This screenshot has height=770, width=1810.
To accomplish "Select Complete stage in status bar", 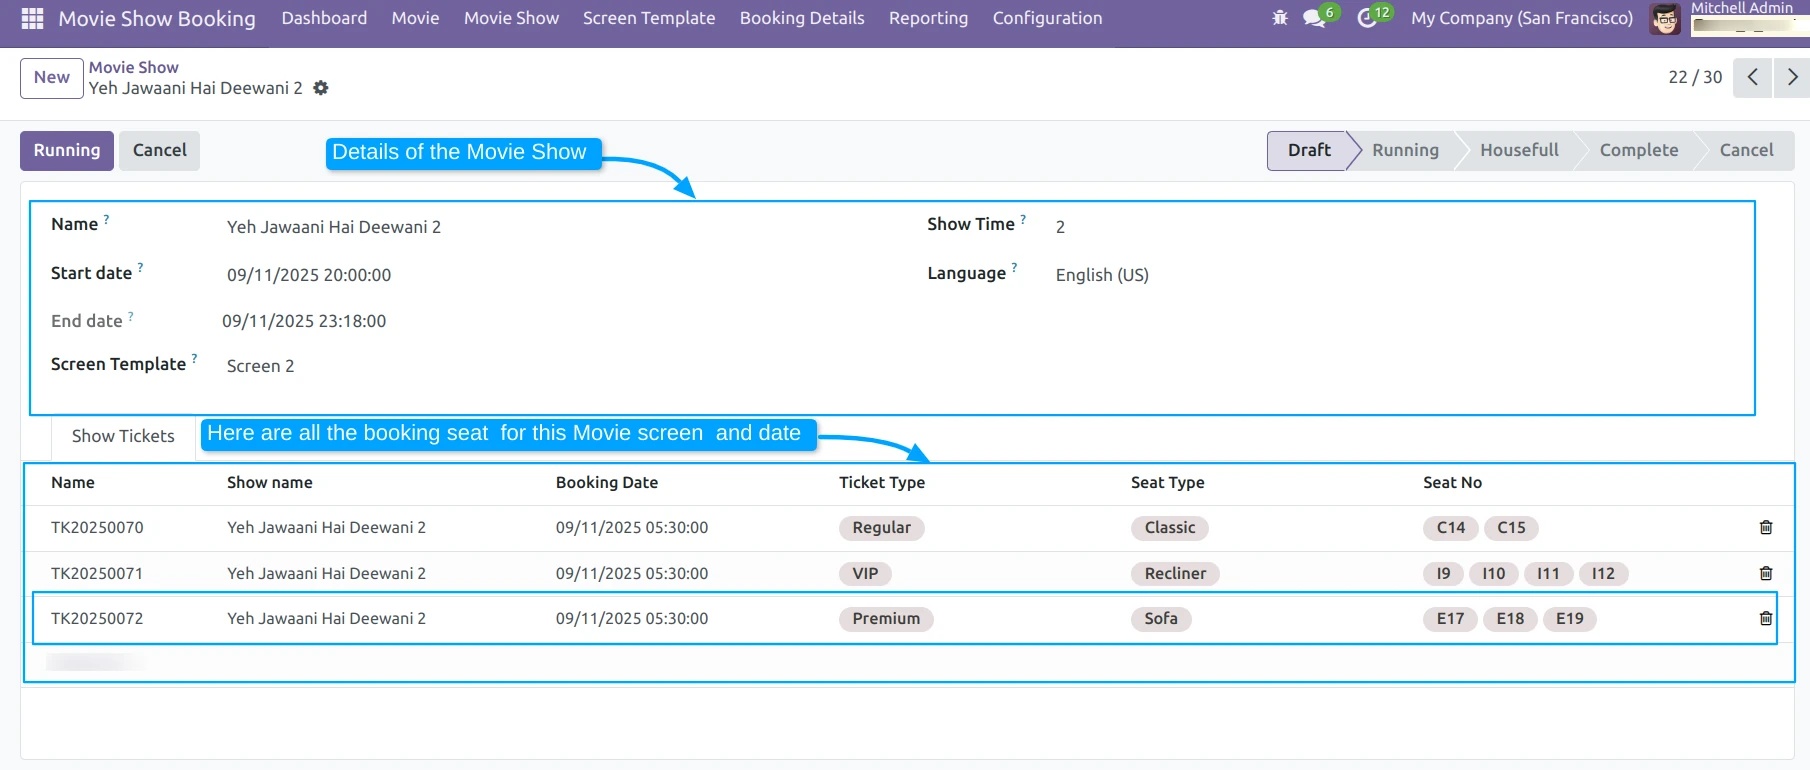I will (1639, 150).
